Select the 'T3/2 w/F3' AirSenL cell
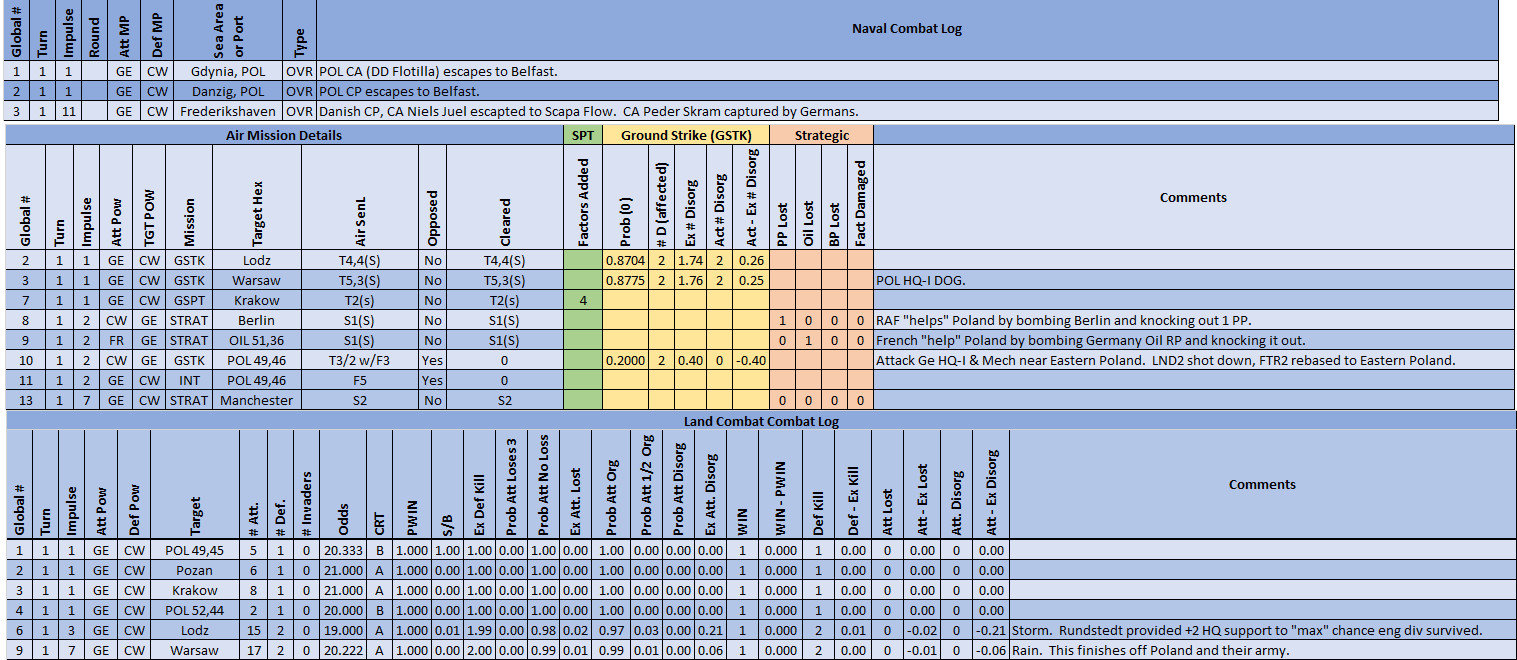 (360, 360)
